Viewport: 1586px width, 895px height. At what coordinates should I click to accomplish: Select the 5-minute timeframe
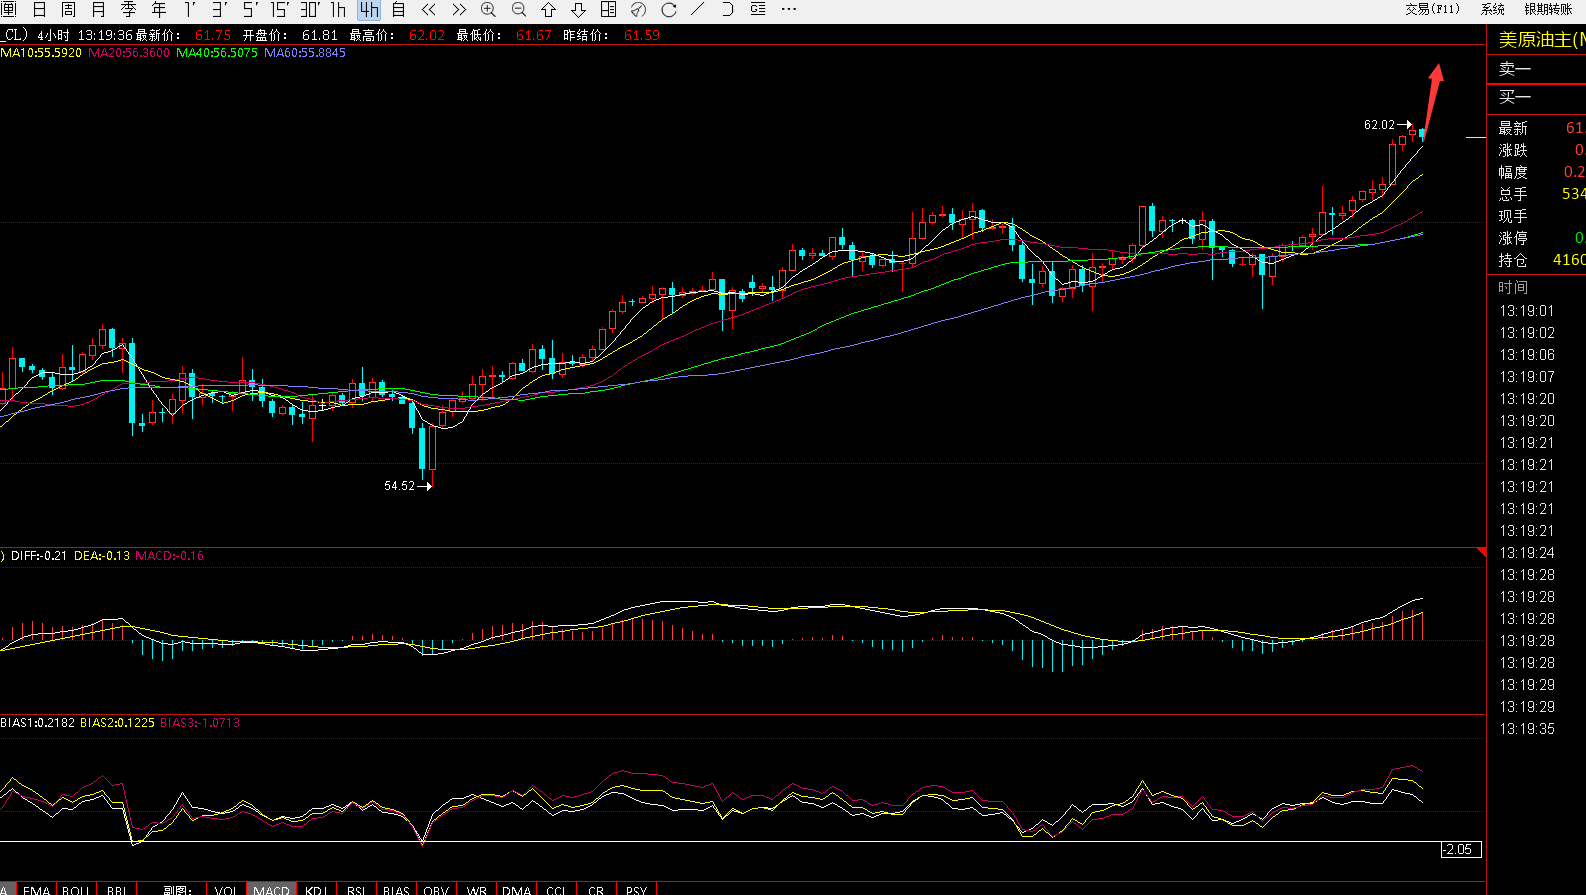[x=249, y=9]
